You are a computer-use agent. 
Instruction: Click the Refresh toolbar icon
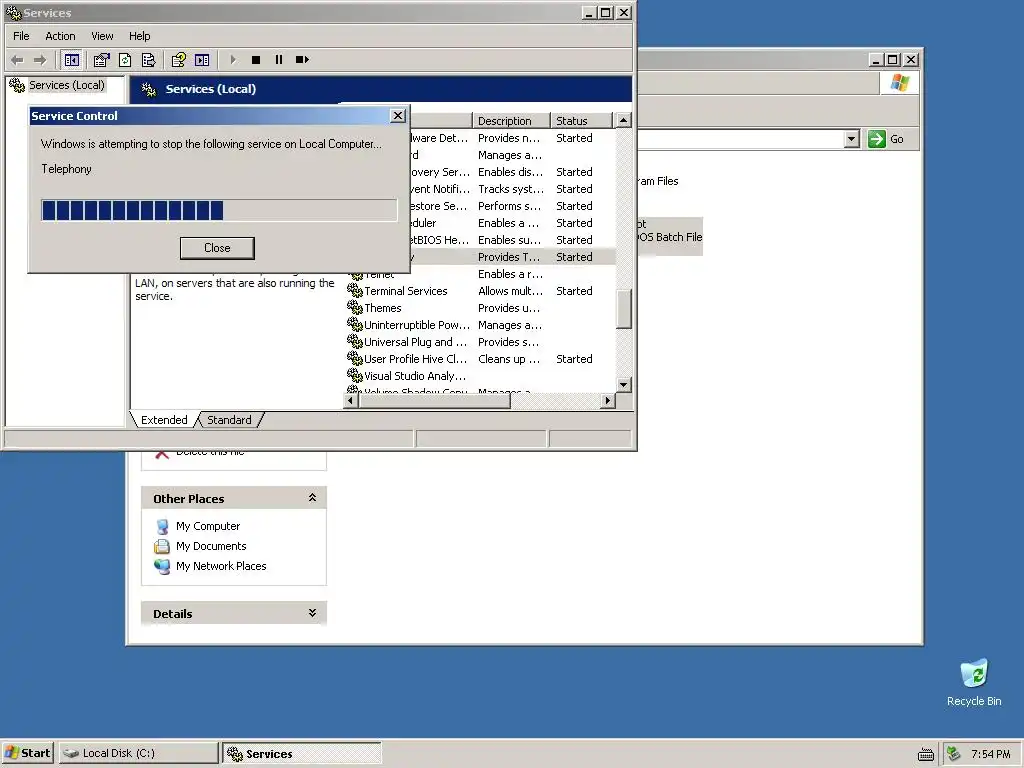tap(125, 60)
